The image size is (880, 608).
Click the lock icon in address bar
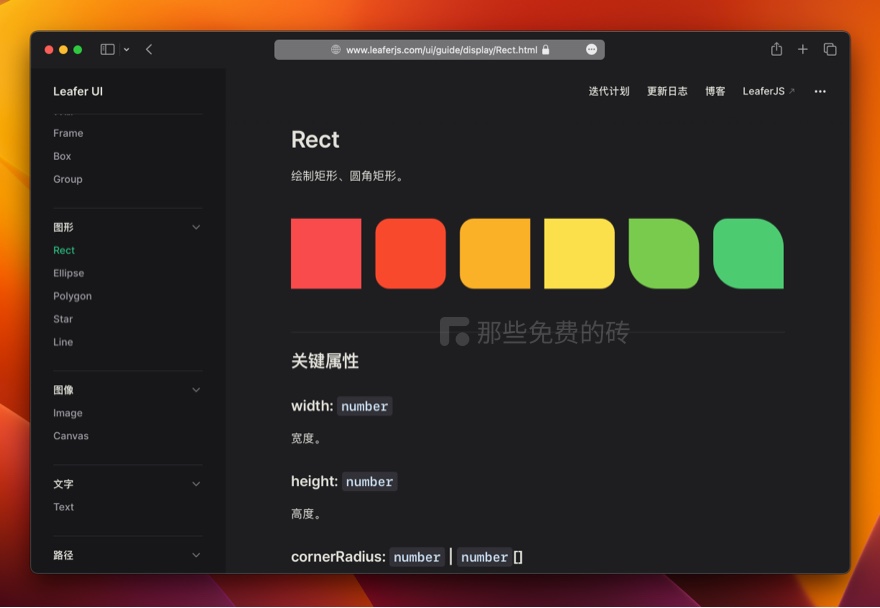pos(546,49)
